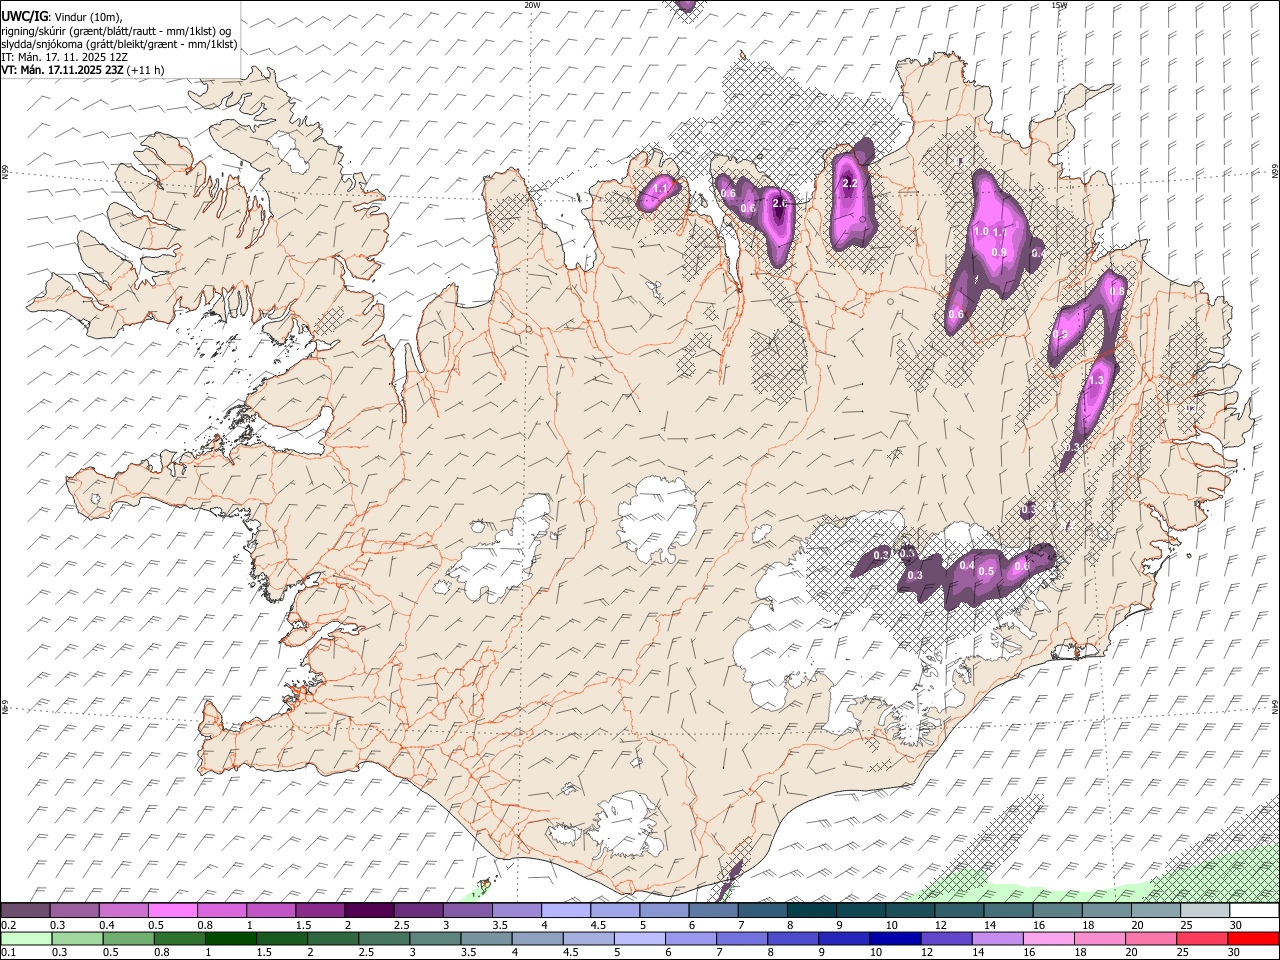The height and width of the screenshot is (960, 1280).
Task: Click the 'UWC/IG: Vindur (10m)' title text
Action: coord(62,16)
